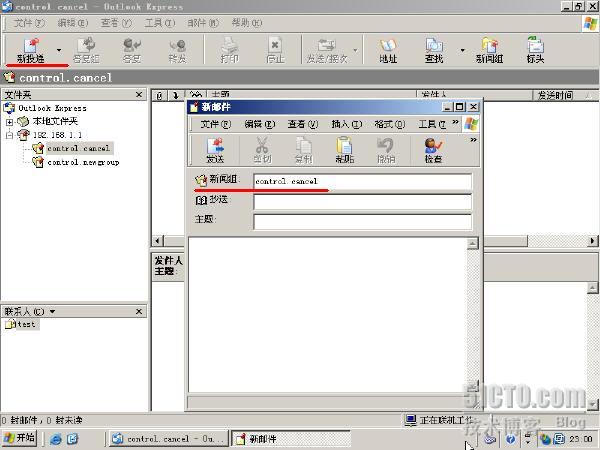Click 发送 send icon in 新邮件 window
Image resolution: width=600 pixels, height=450 pixels.
coord(215,150)
